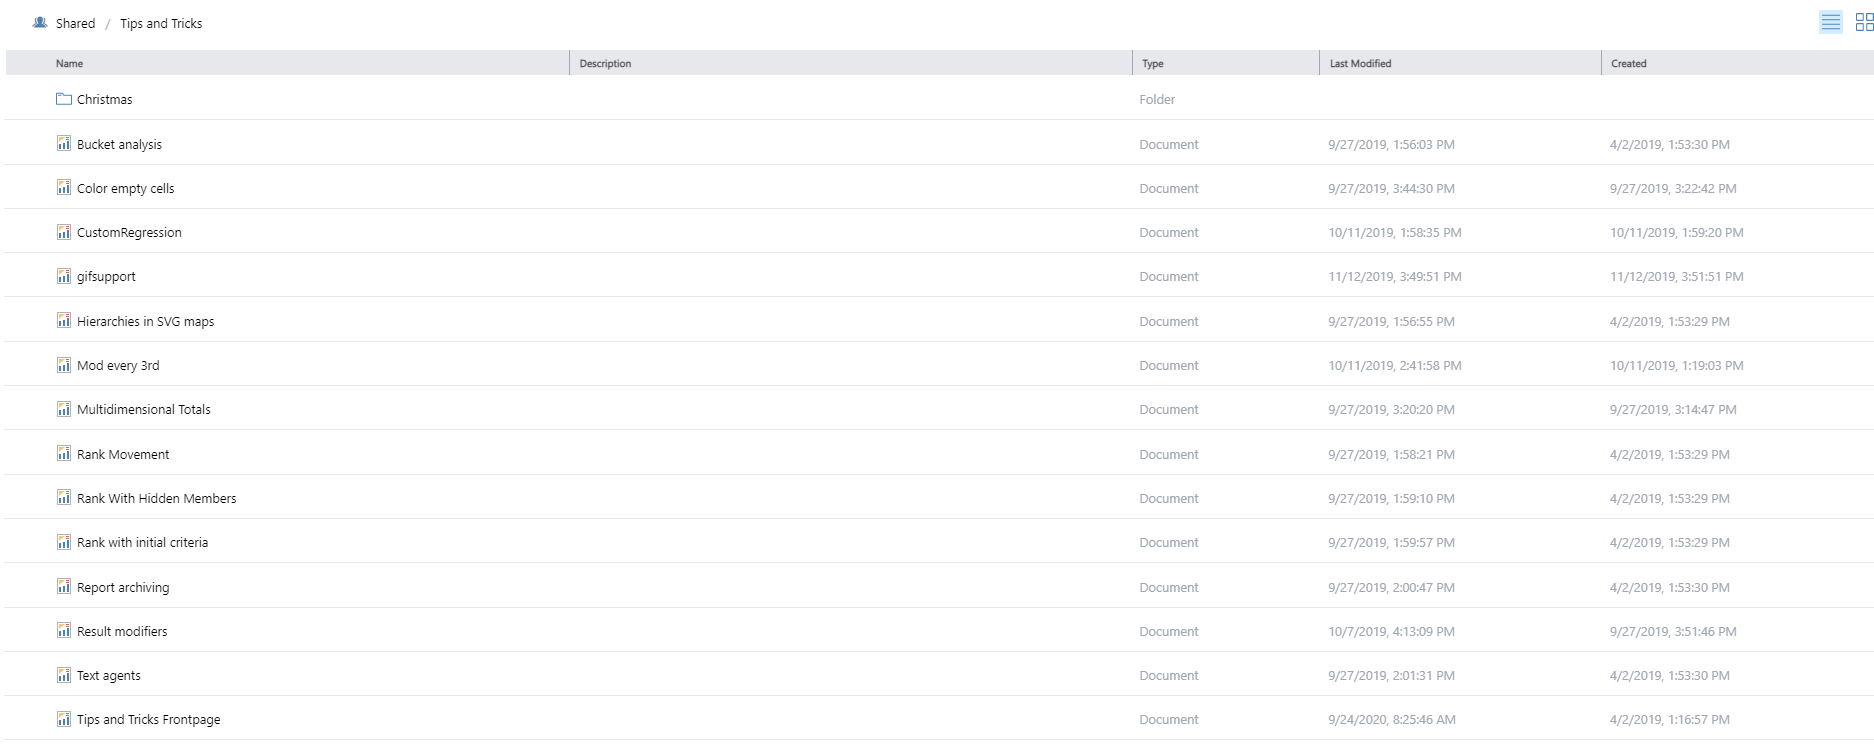The height and width of the screenshot is (746, 1874).
Task: Open Report archiving document name
Action: pos(123,587)
